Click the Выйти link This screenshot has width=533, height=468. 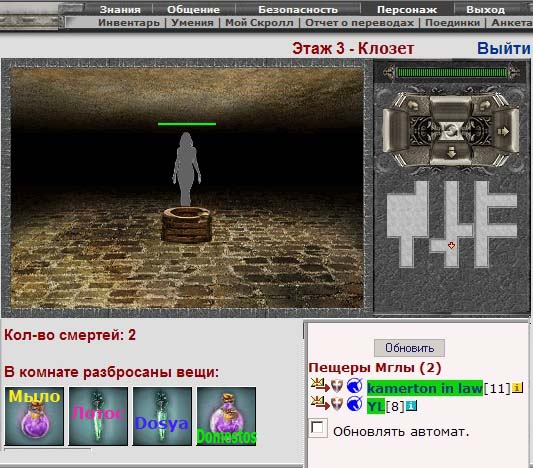pos(504,48)
